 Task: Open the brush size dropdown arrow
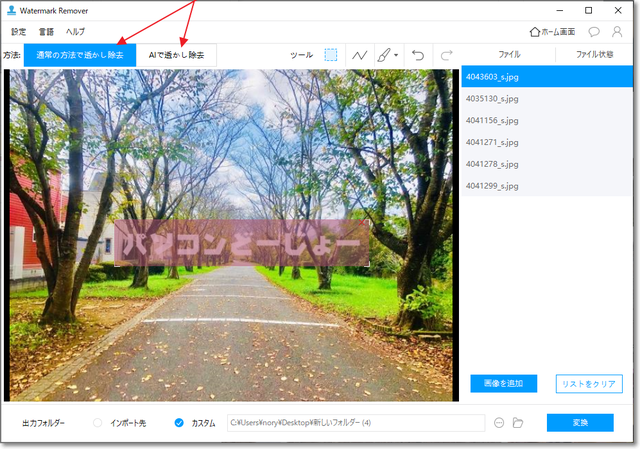coord(397,56)
